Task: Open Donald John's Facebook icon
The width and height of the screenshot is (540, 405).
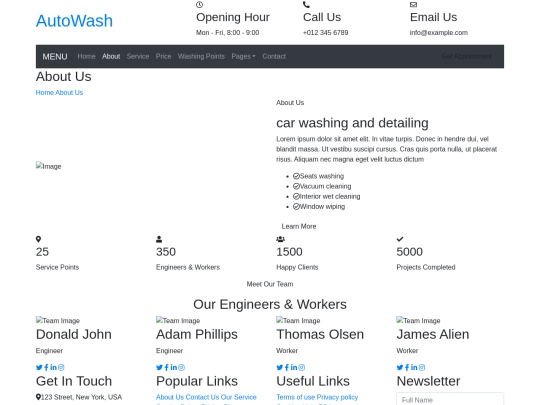Action: click(46, 367)
